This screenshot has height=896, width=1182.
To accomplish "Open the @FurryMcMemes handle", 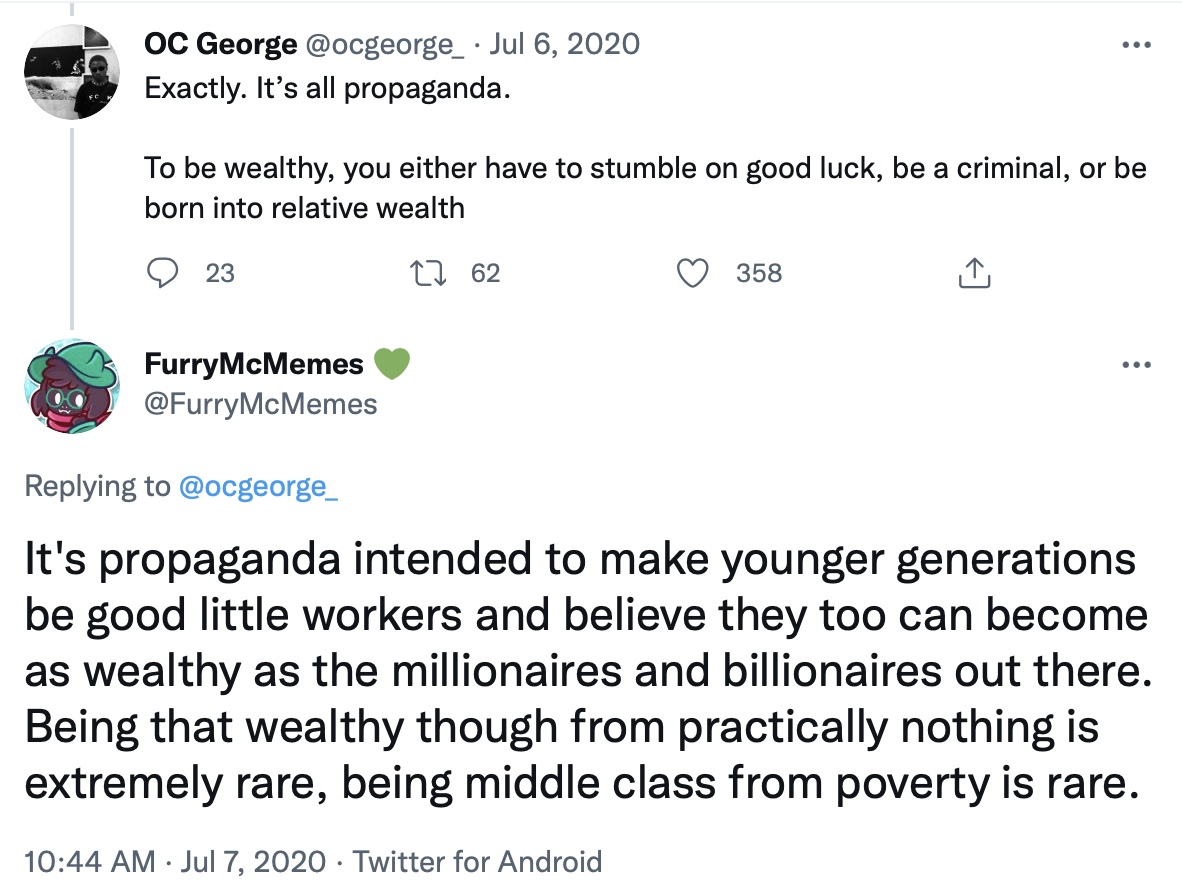I will pyautogui.click(x=261, y=405).
